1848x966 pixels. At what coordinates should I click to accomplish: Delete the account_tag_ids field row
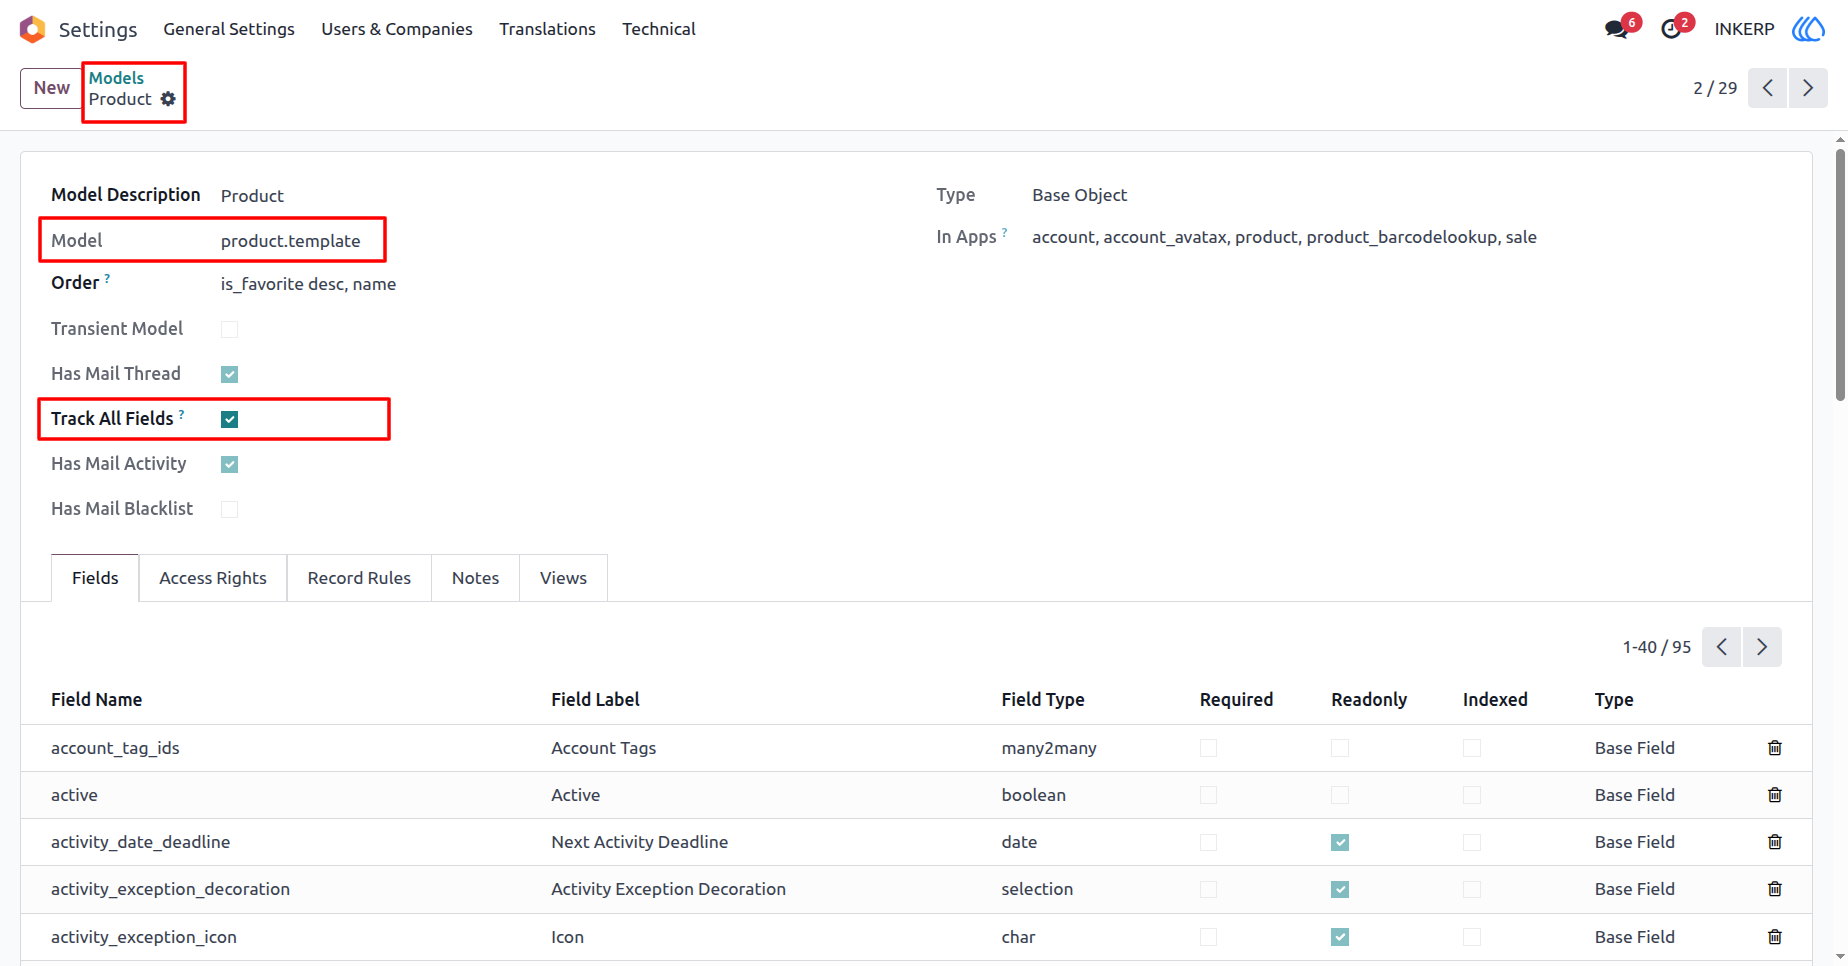point(1775,748)
